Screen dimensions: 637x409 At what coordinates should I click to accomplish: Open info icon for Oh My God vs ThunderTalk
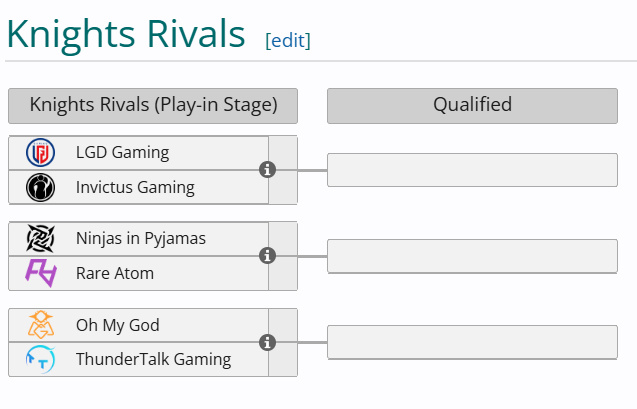267,342
